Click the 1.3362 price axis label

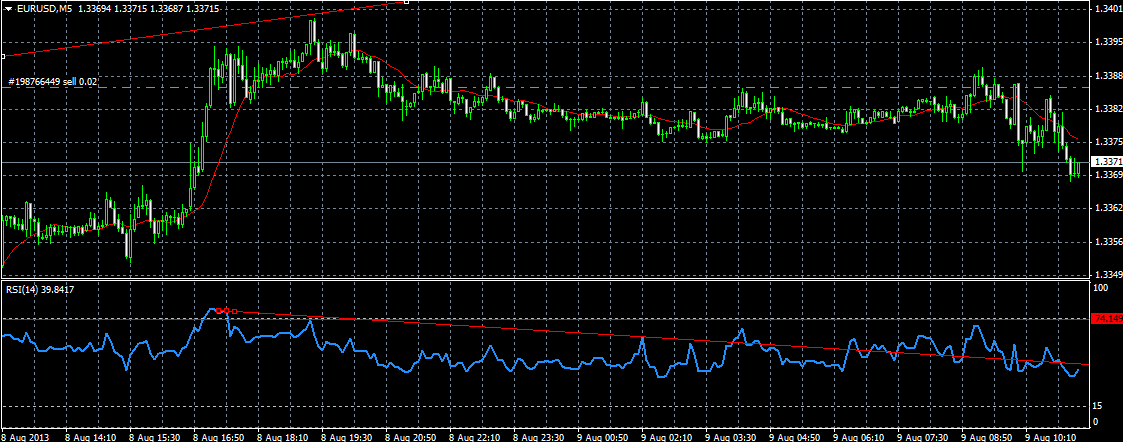point(1107,208)
